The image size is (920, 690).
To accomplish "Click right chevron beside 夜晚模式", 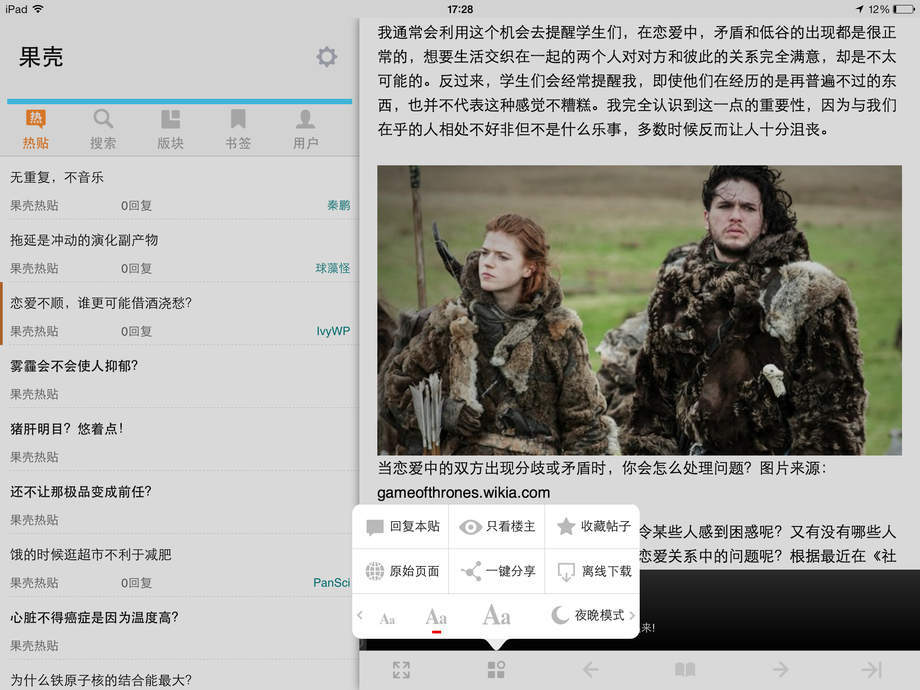I will [632, 616].
